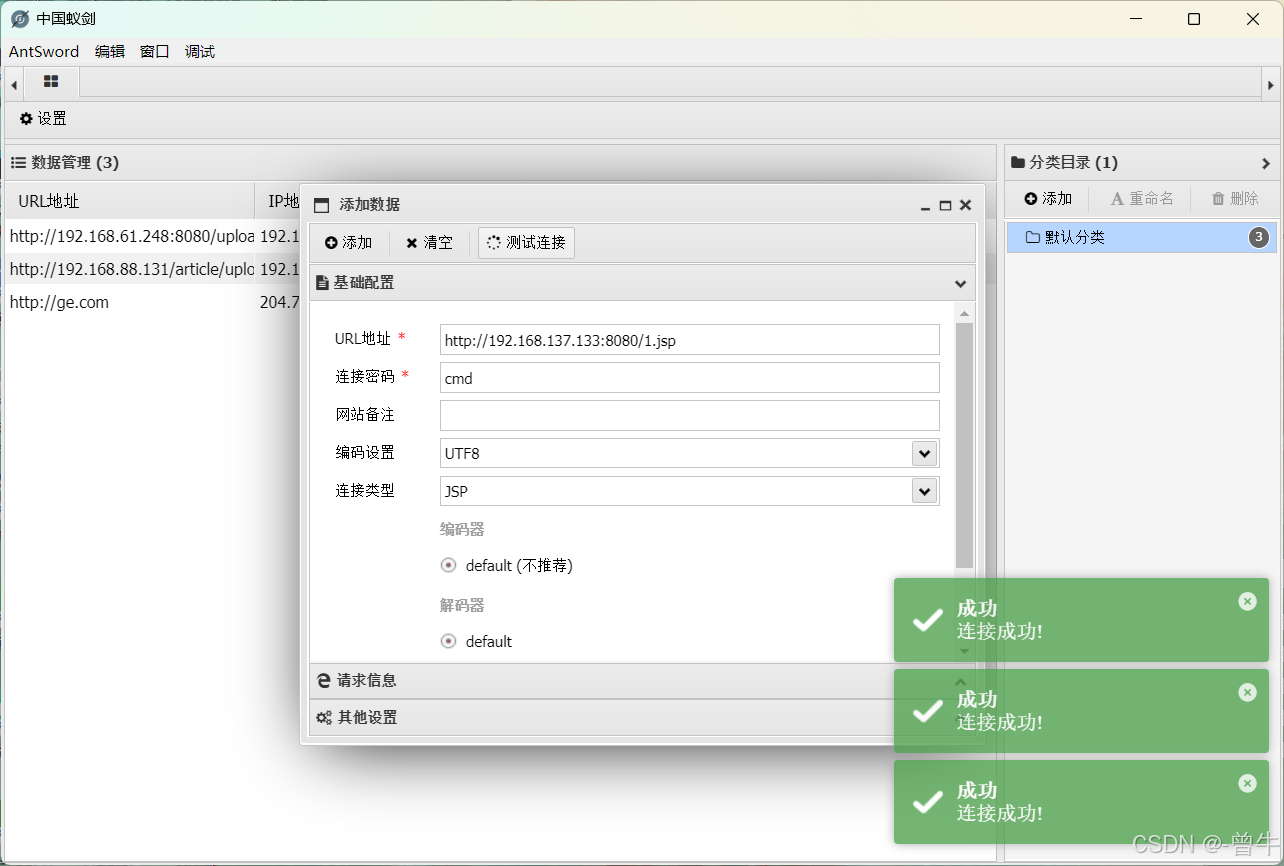The width and height of the screenshot is (1284, 866).
Task: Click the 数据管理 (3) panel header
Action: click(x=500, y=163)
